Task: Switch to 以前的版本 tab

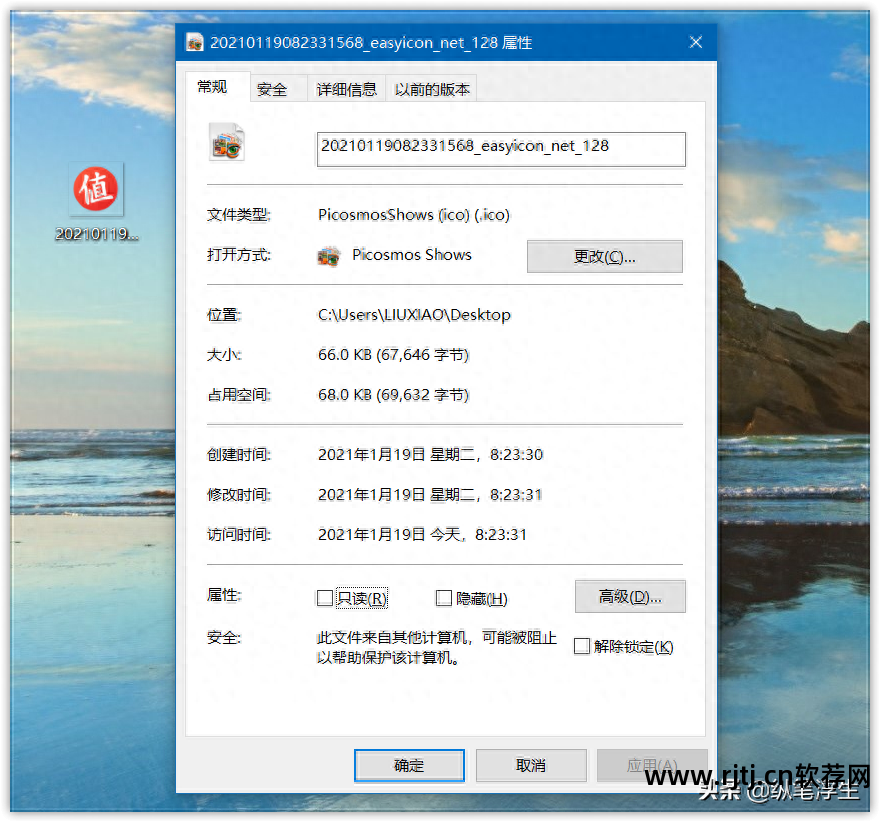Action: tap(432, 89)
